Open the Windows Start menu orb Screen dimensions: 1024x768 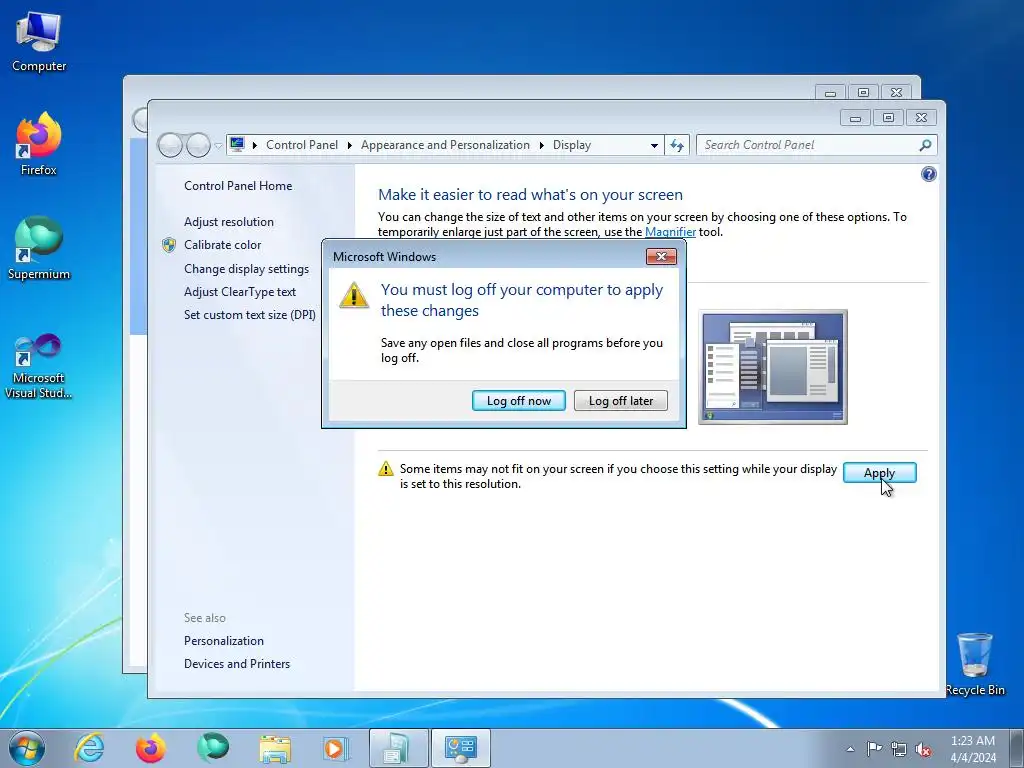click(27, 748)
